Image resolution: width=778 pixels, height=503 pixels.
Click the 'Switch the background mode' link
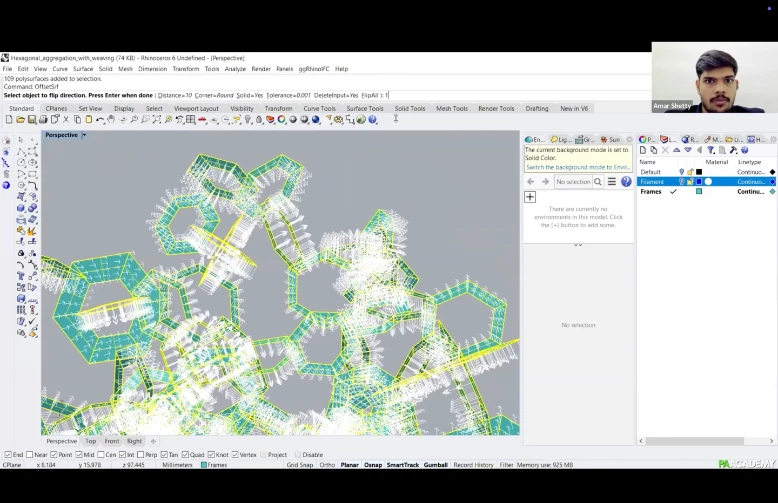click(576, 167)
